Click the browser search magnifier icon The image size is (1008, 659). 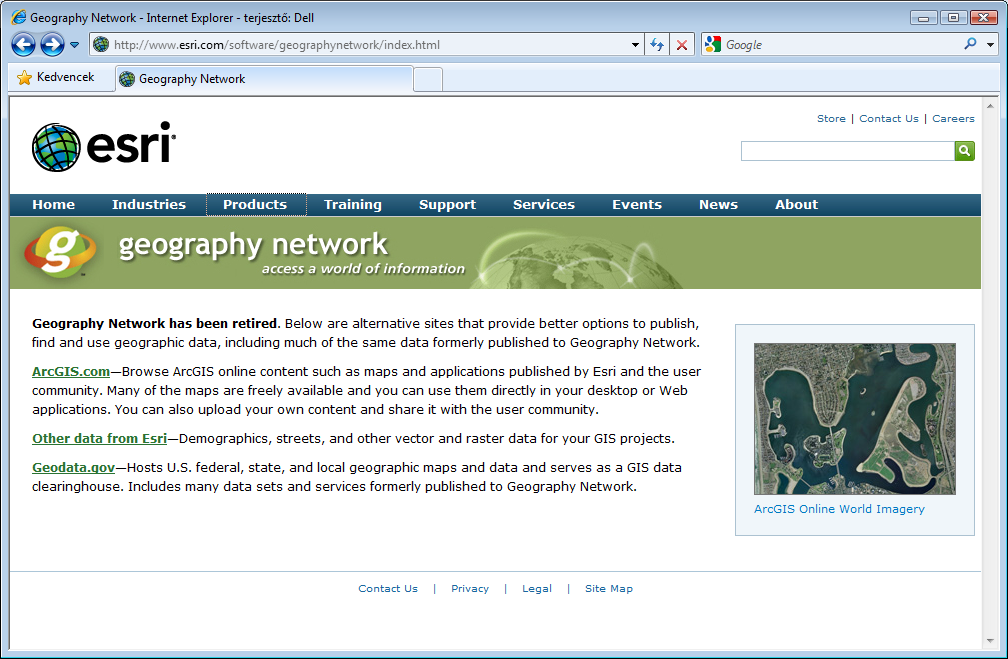click(x=970, y=44)
